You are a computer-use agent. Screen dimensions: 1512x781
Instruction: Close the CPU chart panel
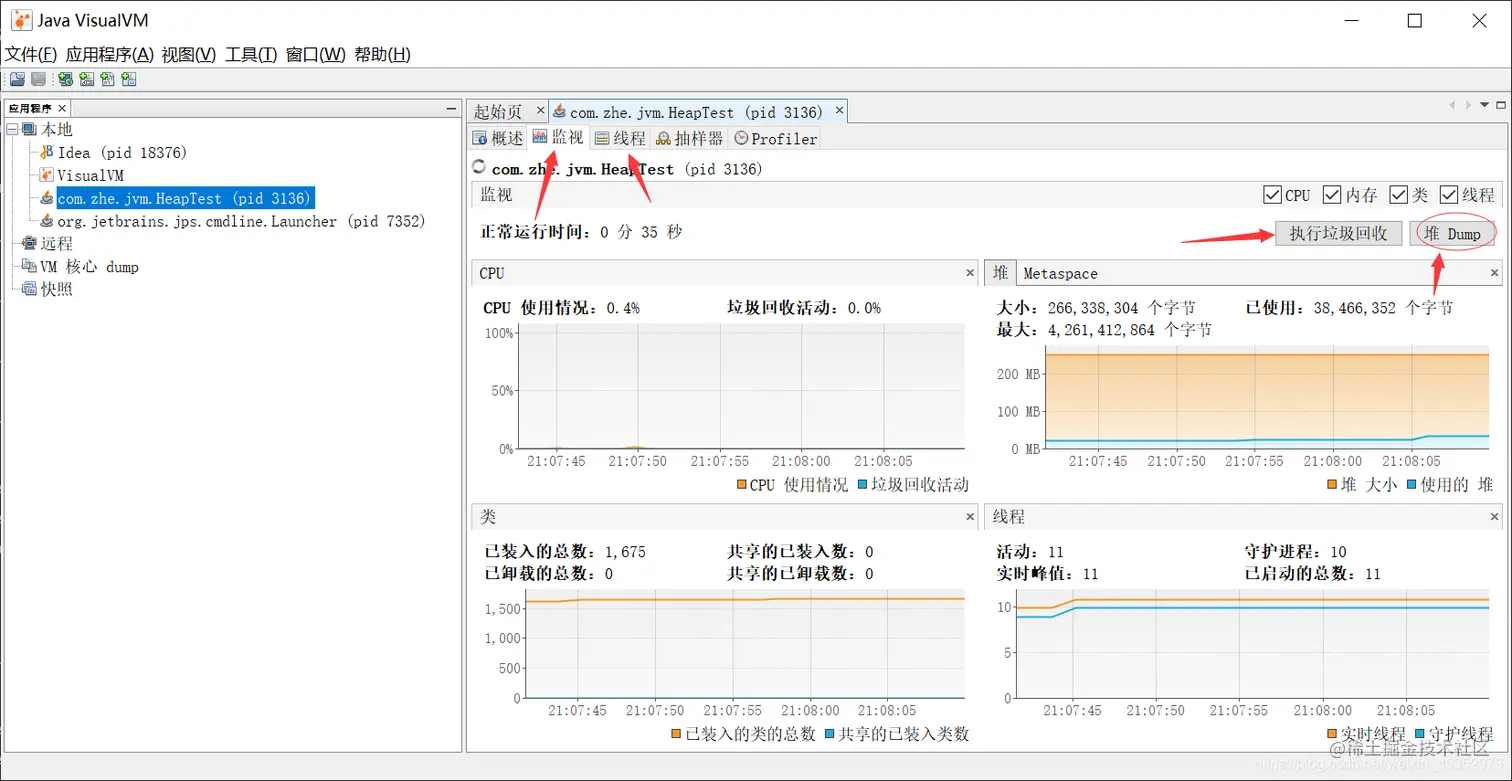coord(970,272)
